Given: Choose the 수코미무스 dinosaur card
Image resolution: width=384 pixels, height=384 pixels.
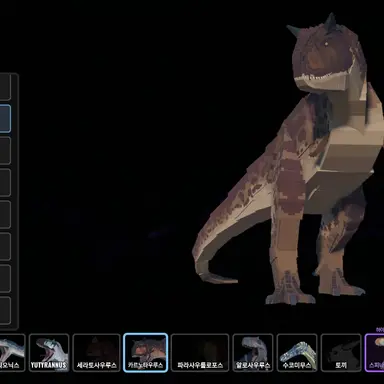Looking at the screenshot, I should [297, 353].
